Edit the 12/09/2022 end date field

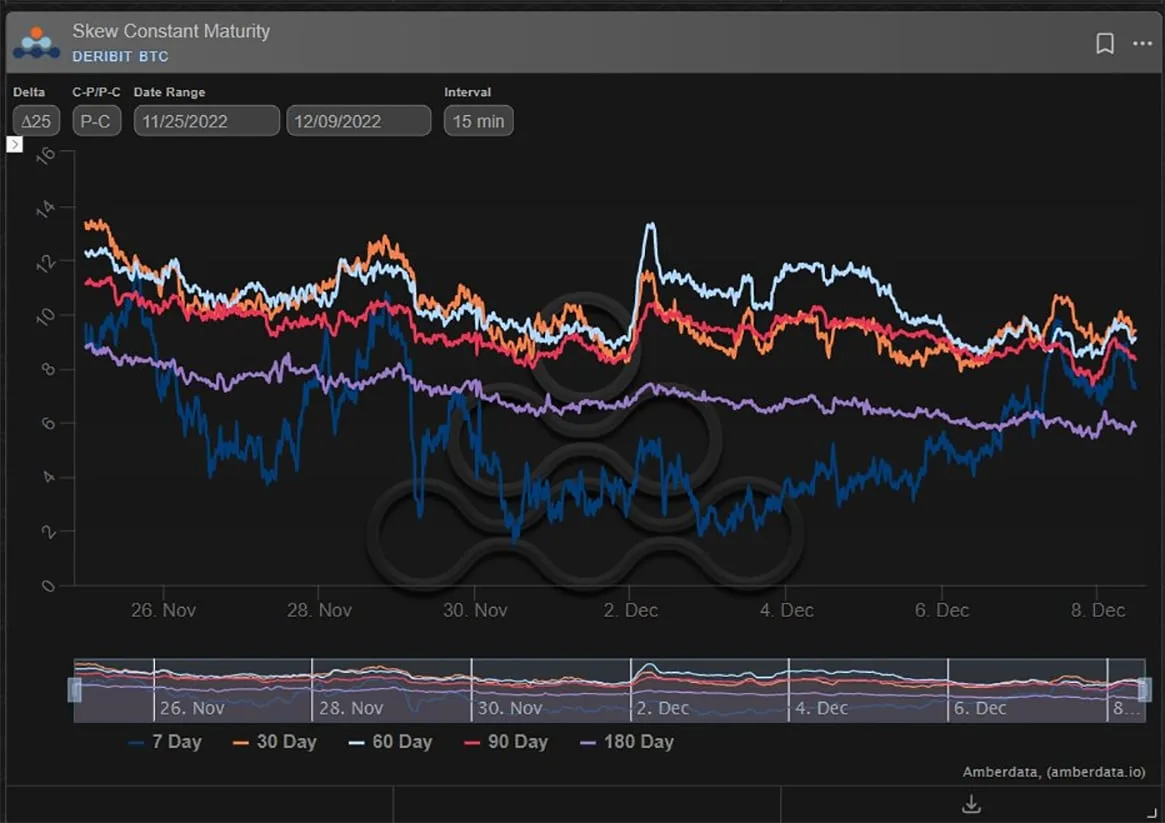coord(359,121)
